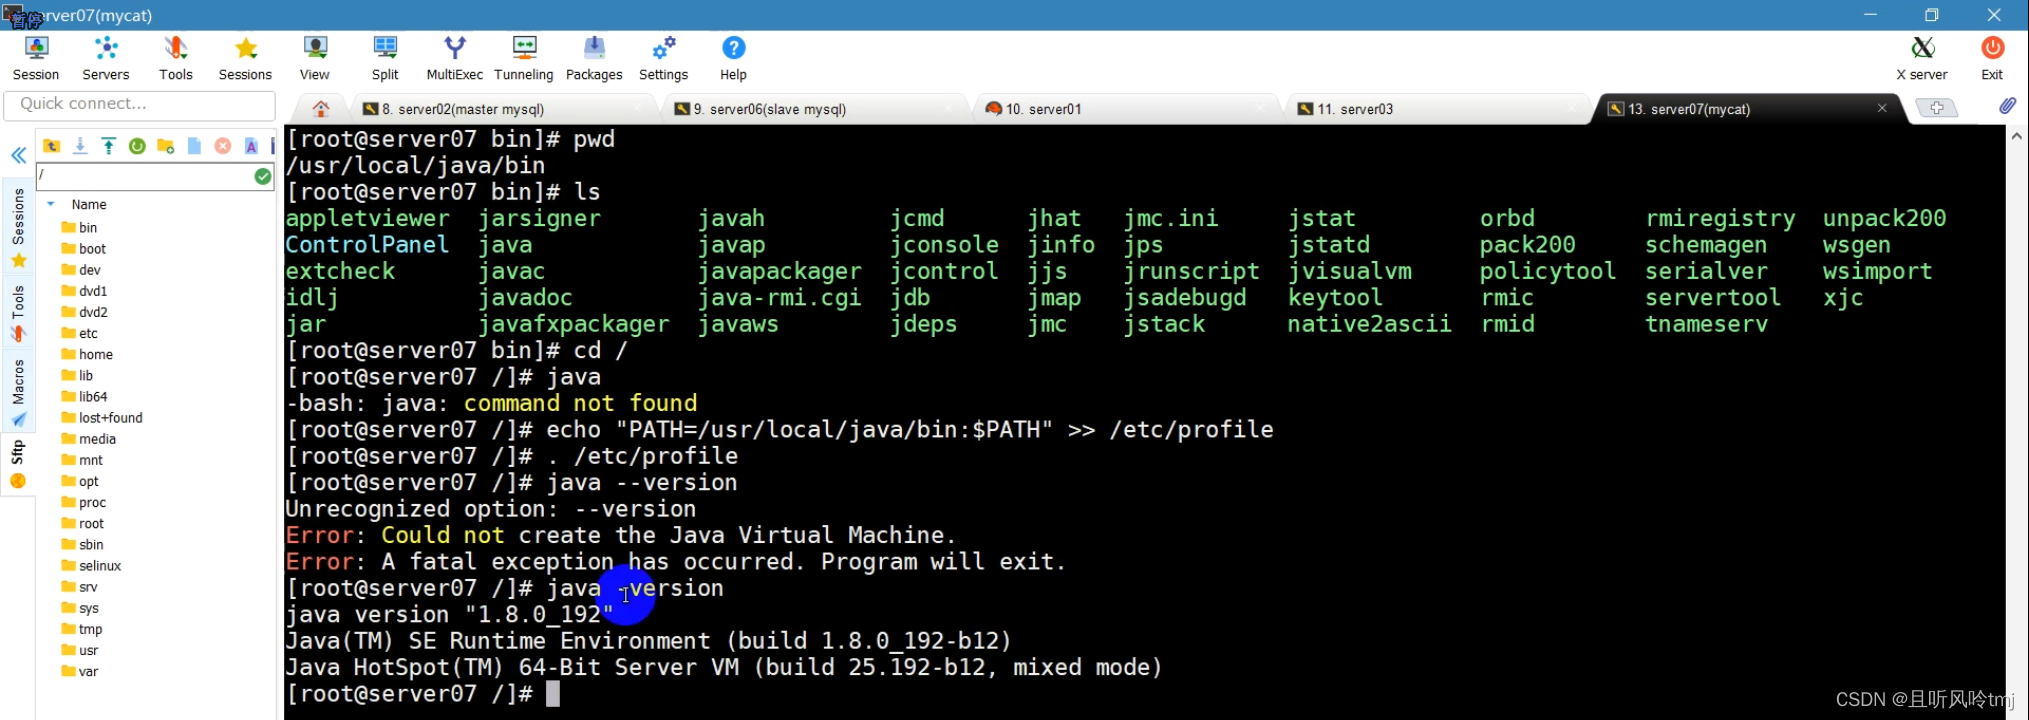The width and height of the screenshot is (2029, 720).
Task: Close the server07(mycat) tab
Action: click(x=1882, y=108)
